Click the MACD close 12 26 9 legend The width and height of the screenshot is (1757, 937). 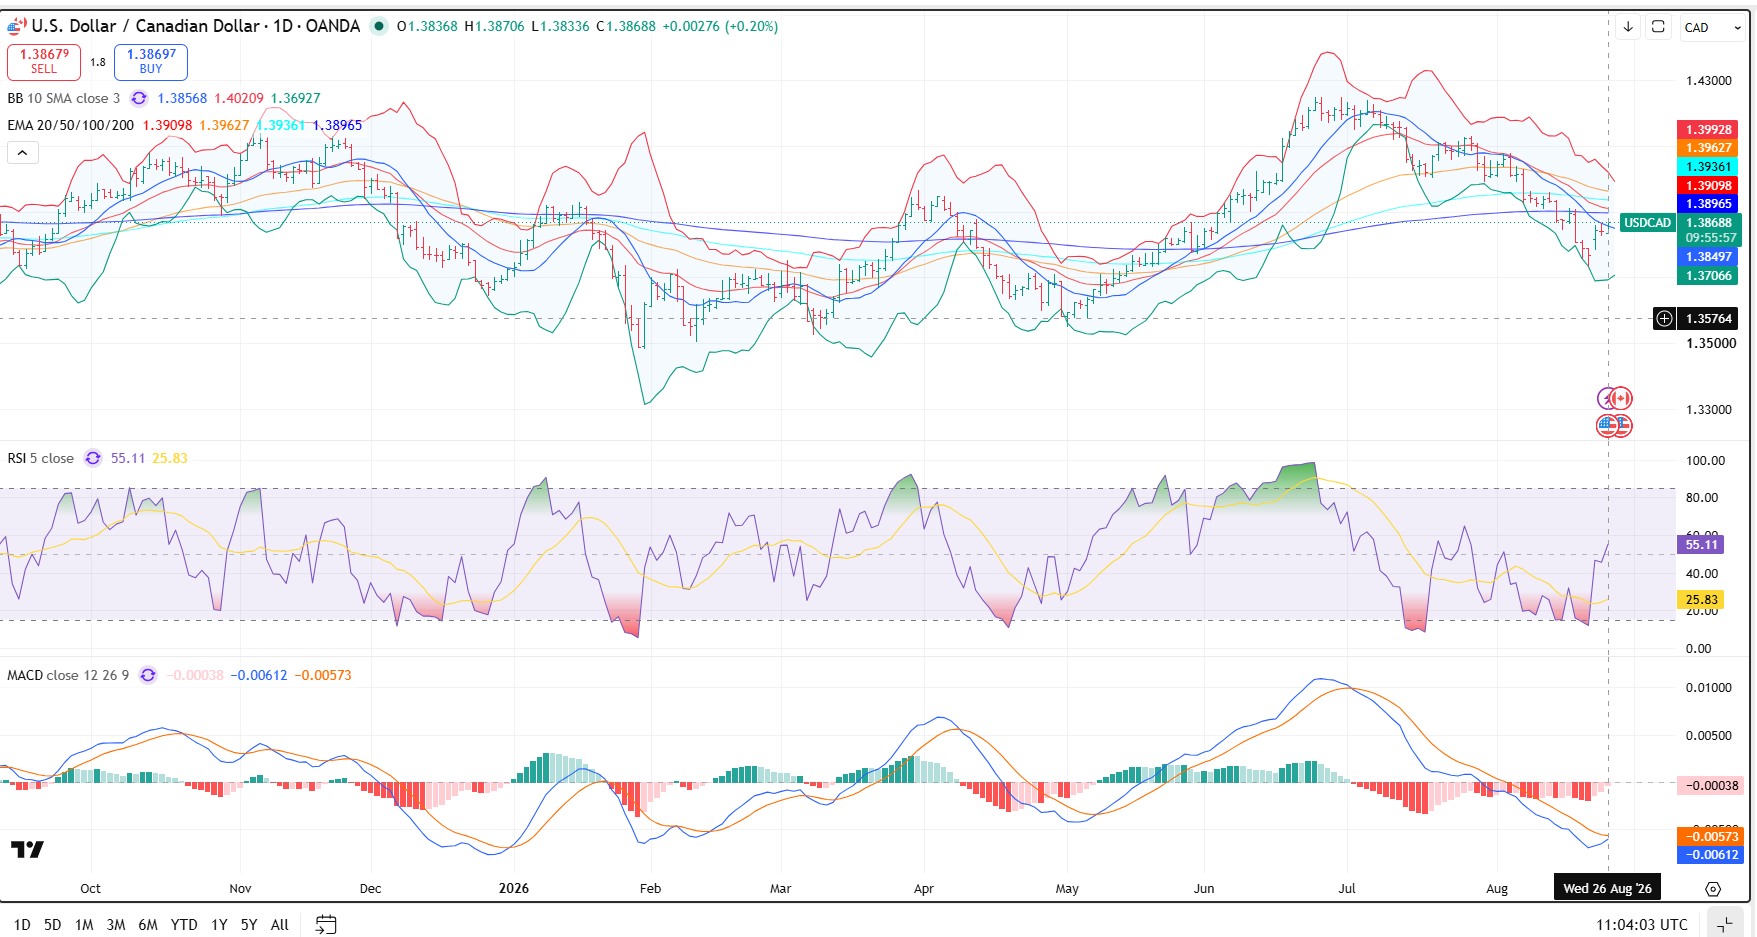(68, 675)
